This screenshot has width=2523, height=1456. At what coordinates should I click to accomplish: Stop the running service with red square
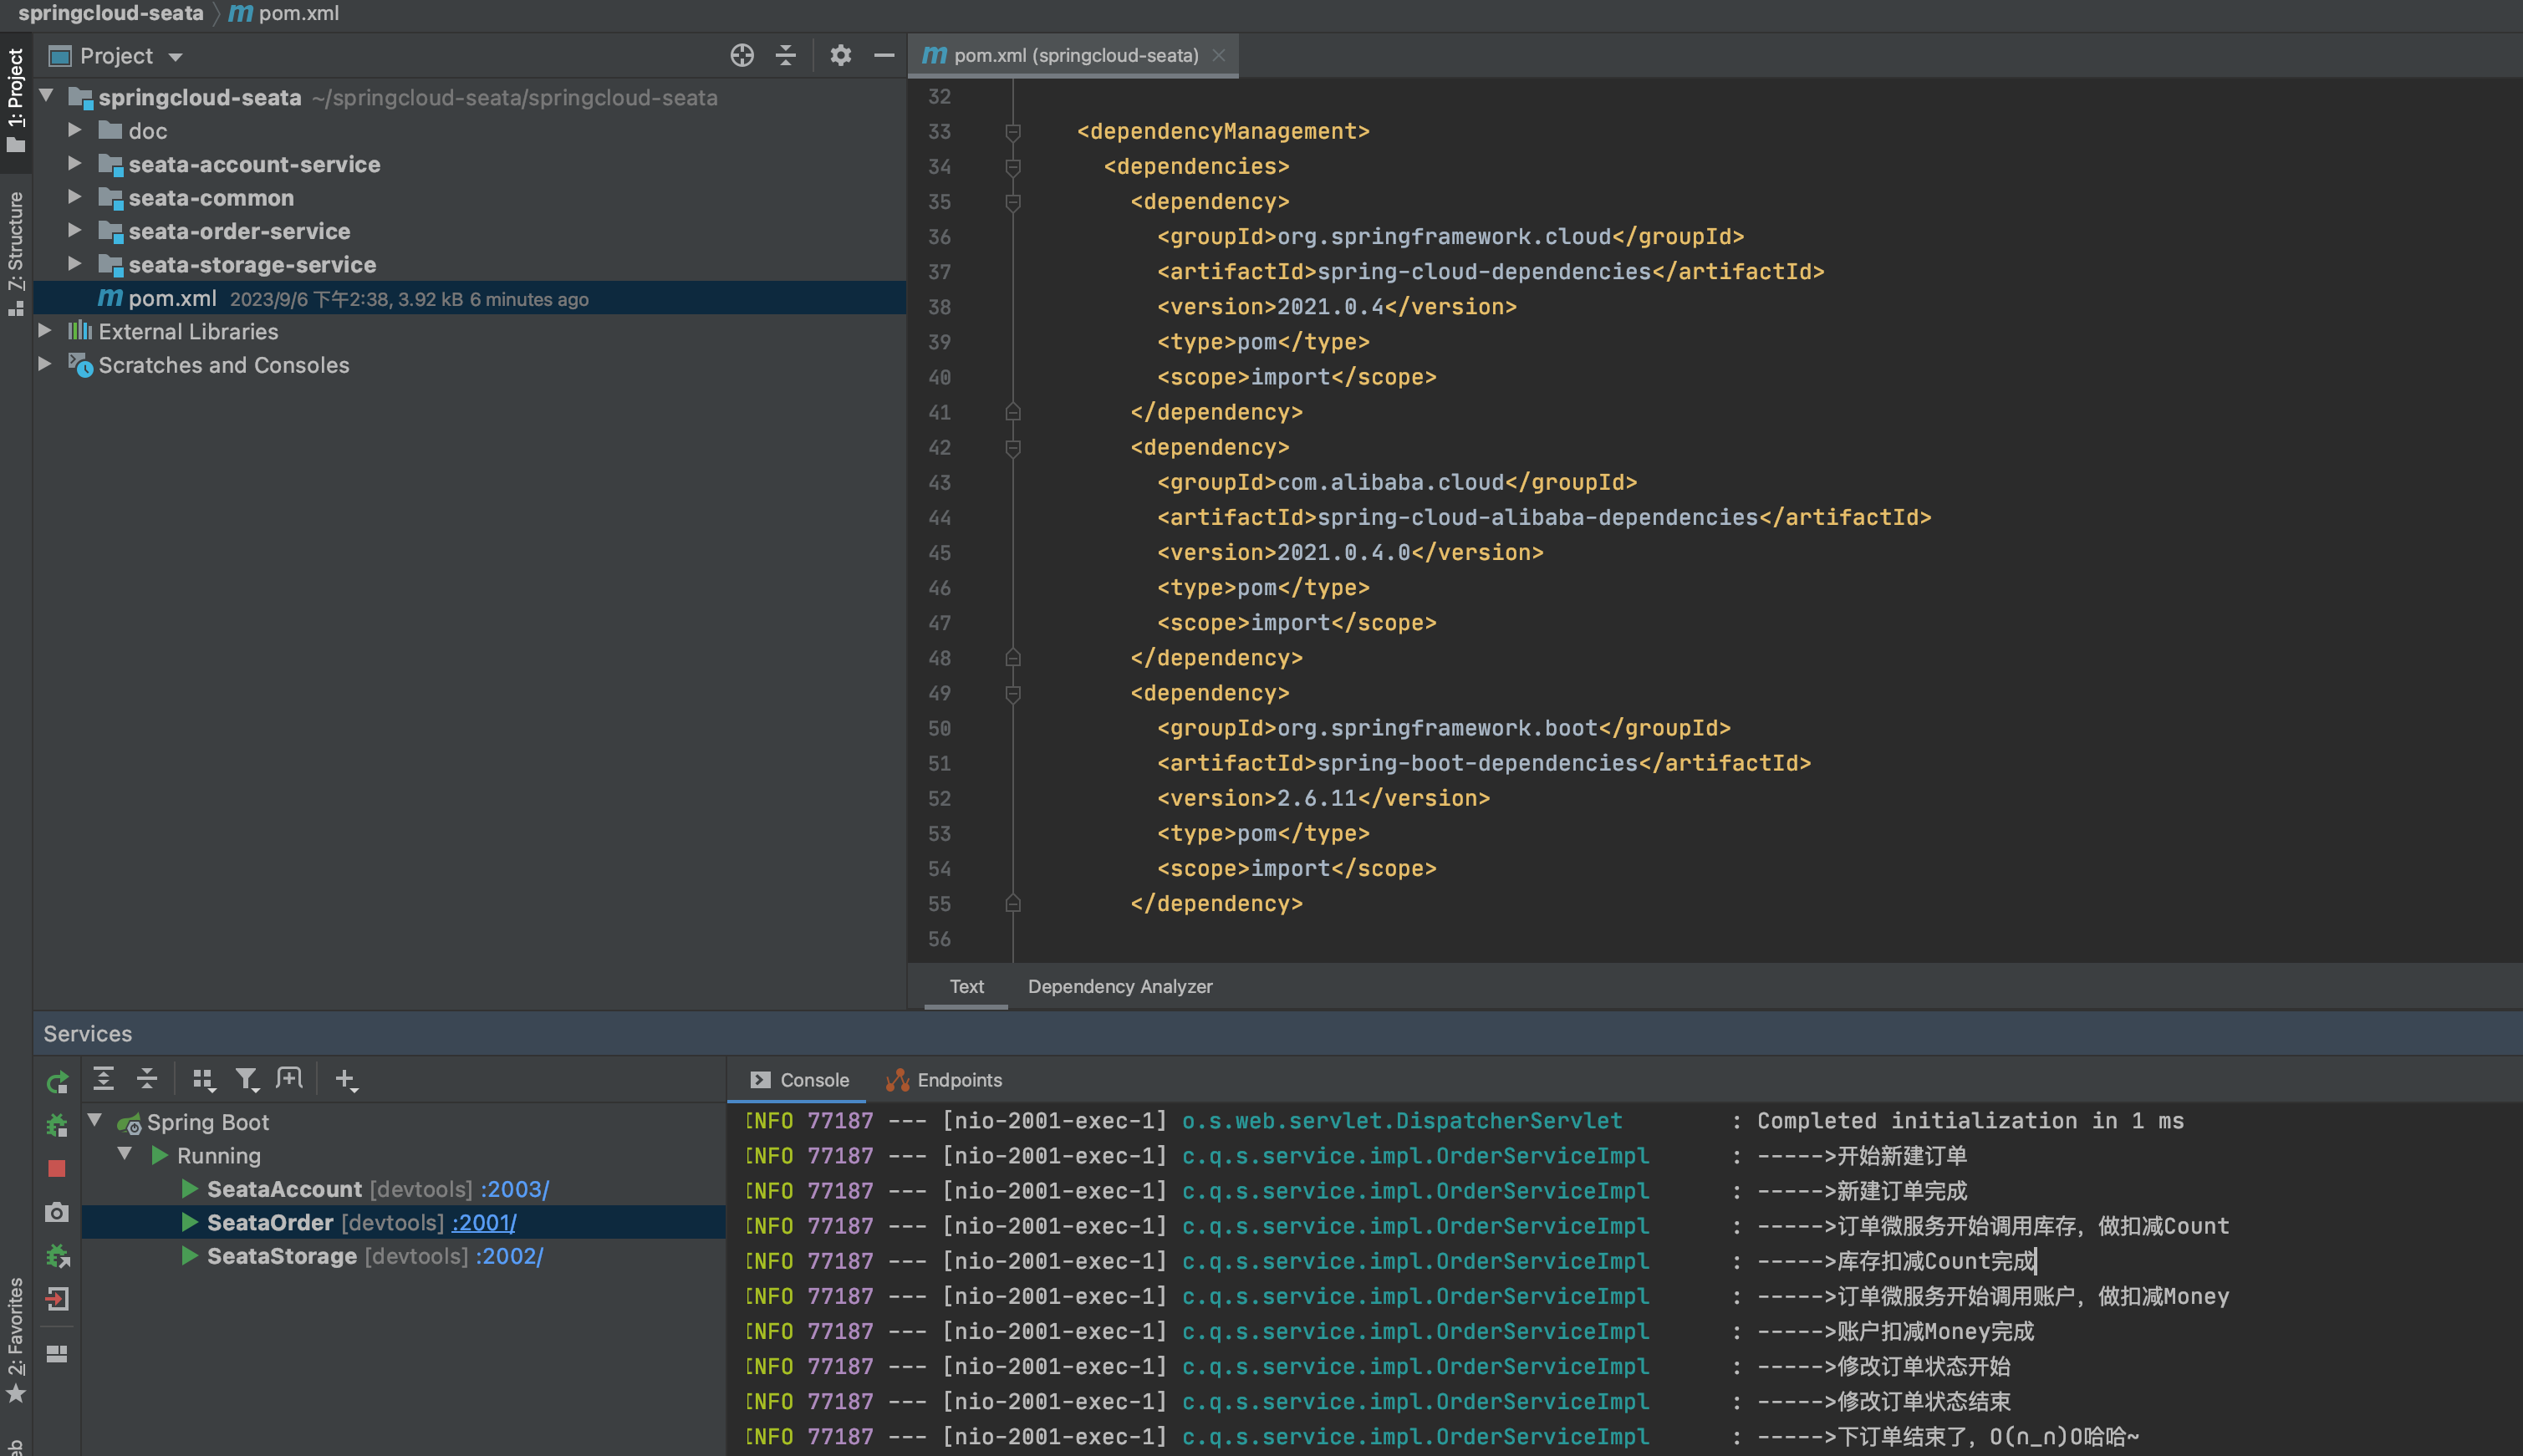[57, 1168]
